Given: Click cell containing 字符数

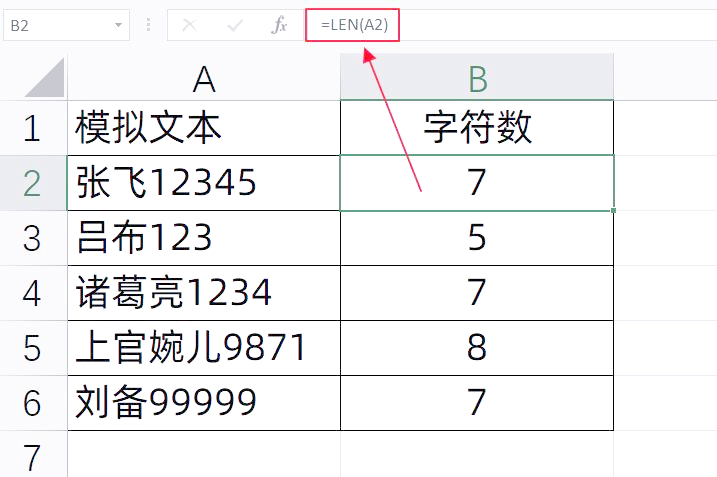Looking at the screenshot, I should (477, 128).
